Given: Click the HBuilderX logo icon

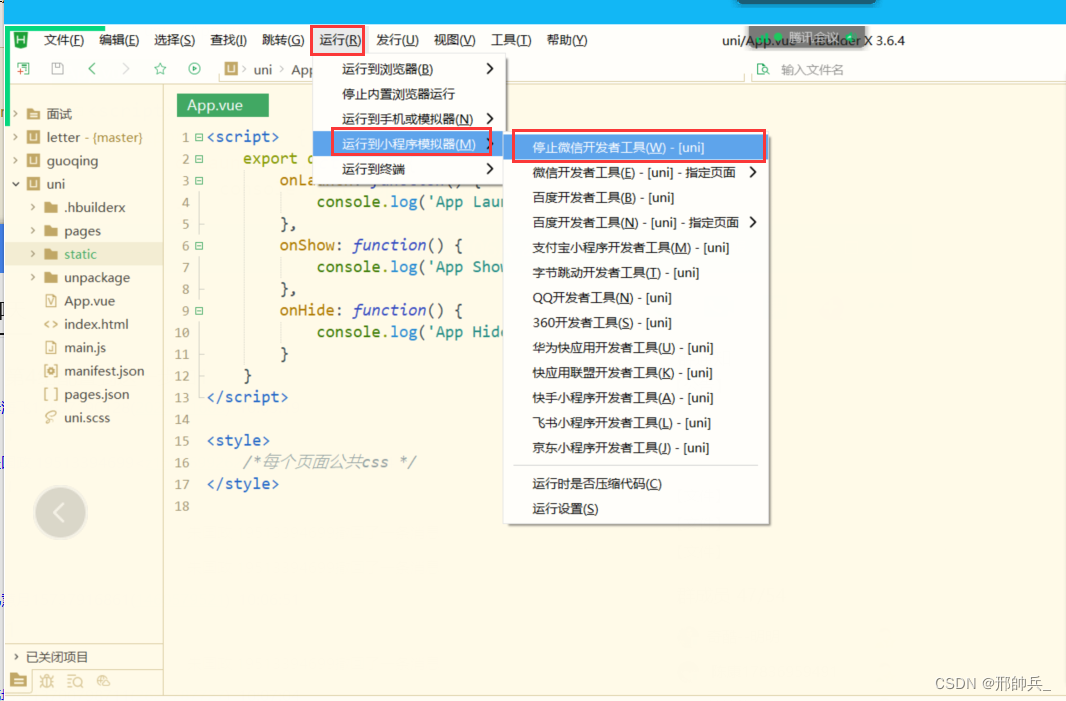Looking at the screenshot, I should [21, 40].
